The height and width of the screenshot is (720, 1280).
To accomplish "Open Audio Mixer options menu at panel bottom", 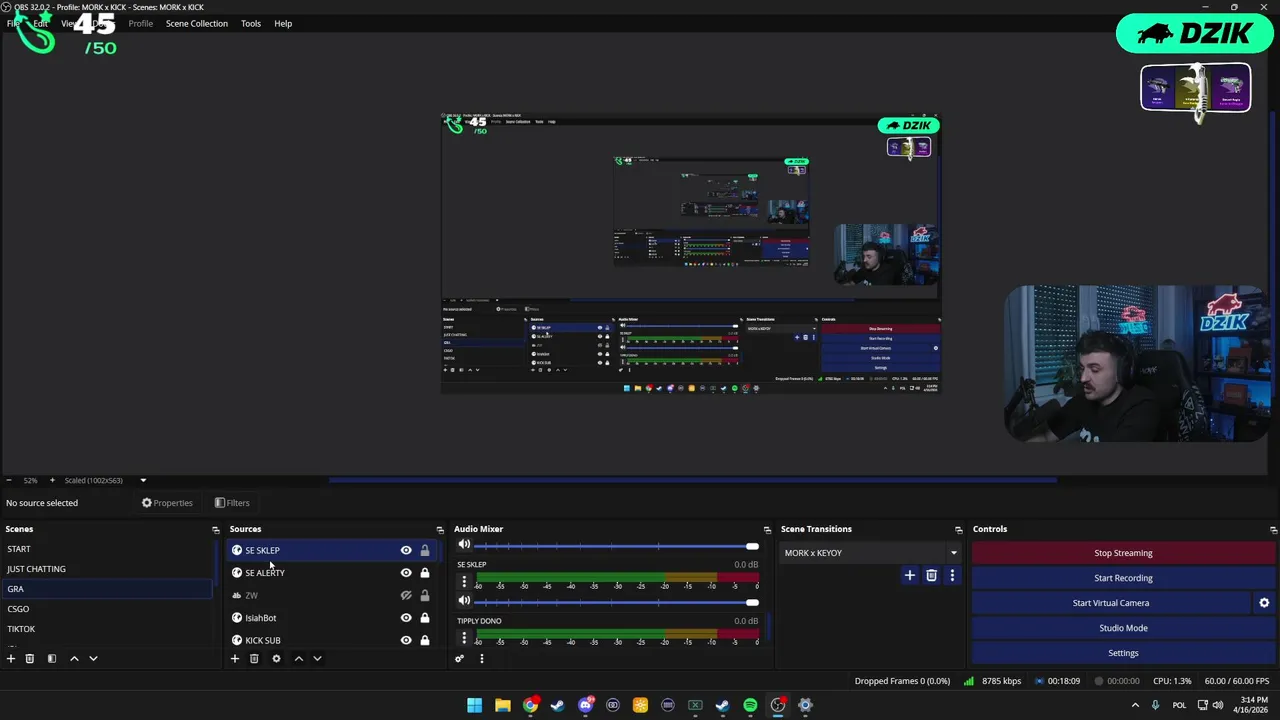I will point(481,659).
